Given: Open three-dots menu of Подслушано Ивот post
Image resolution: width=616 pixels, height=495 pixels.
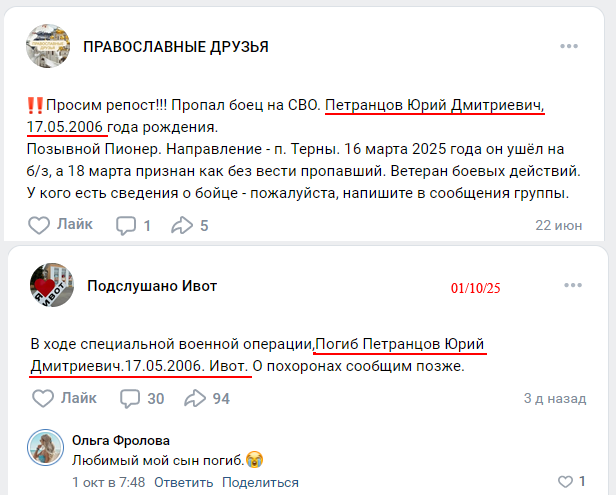Looking at the screenshot, I should pyautogui.click(x=569, y=286).
